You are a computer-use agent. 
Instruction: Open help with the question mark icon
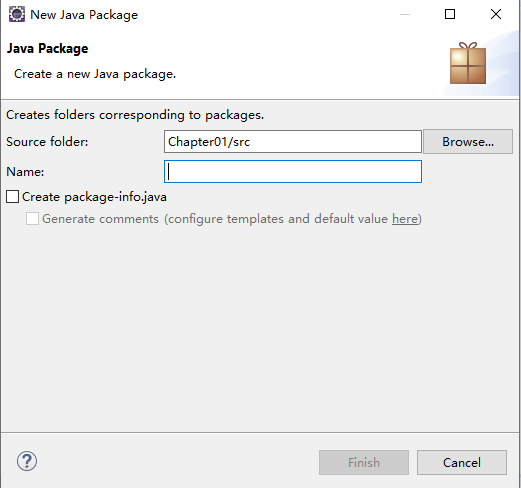click(x=27, y=461)
